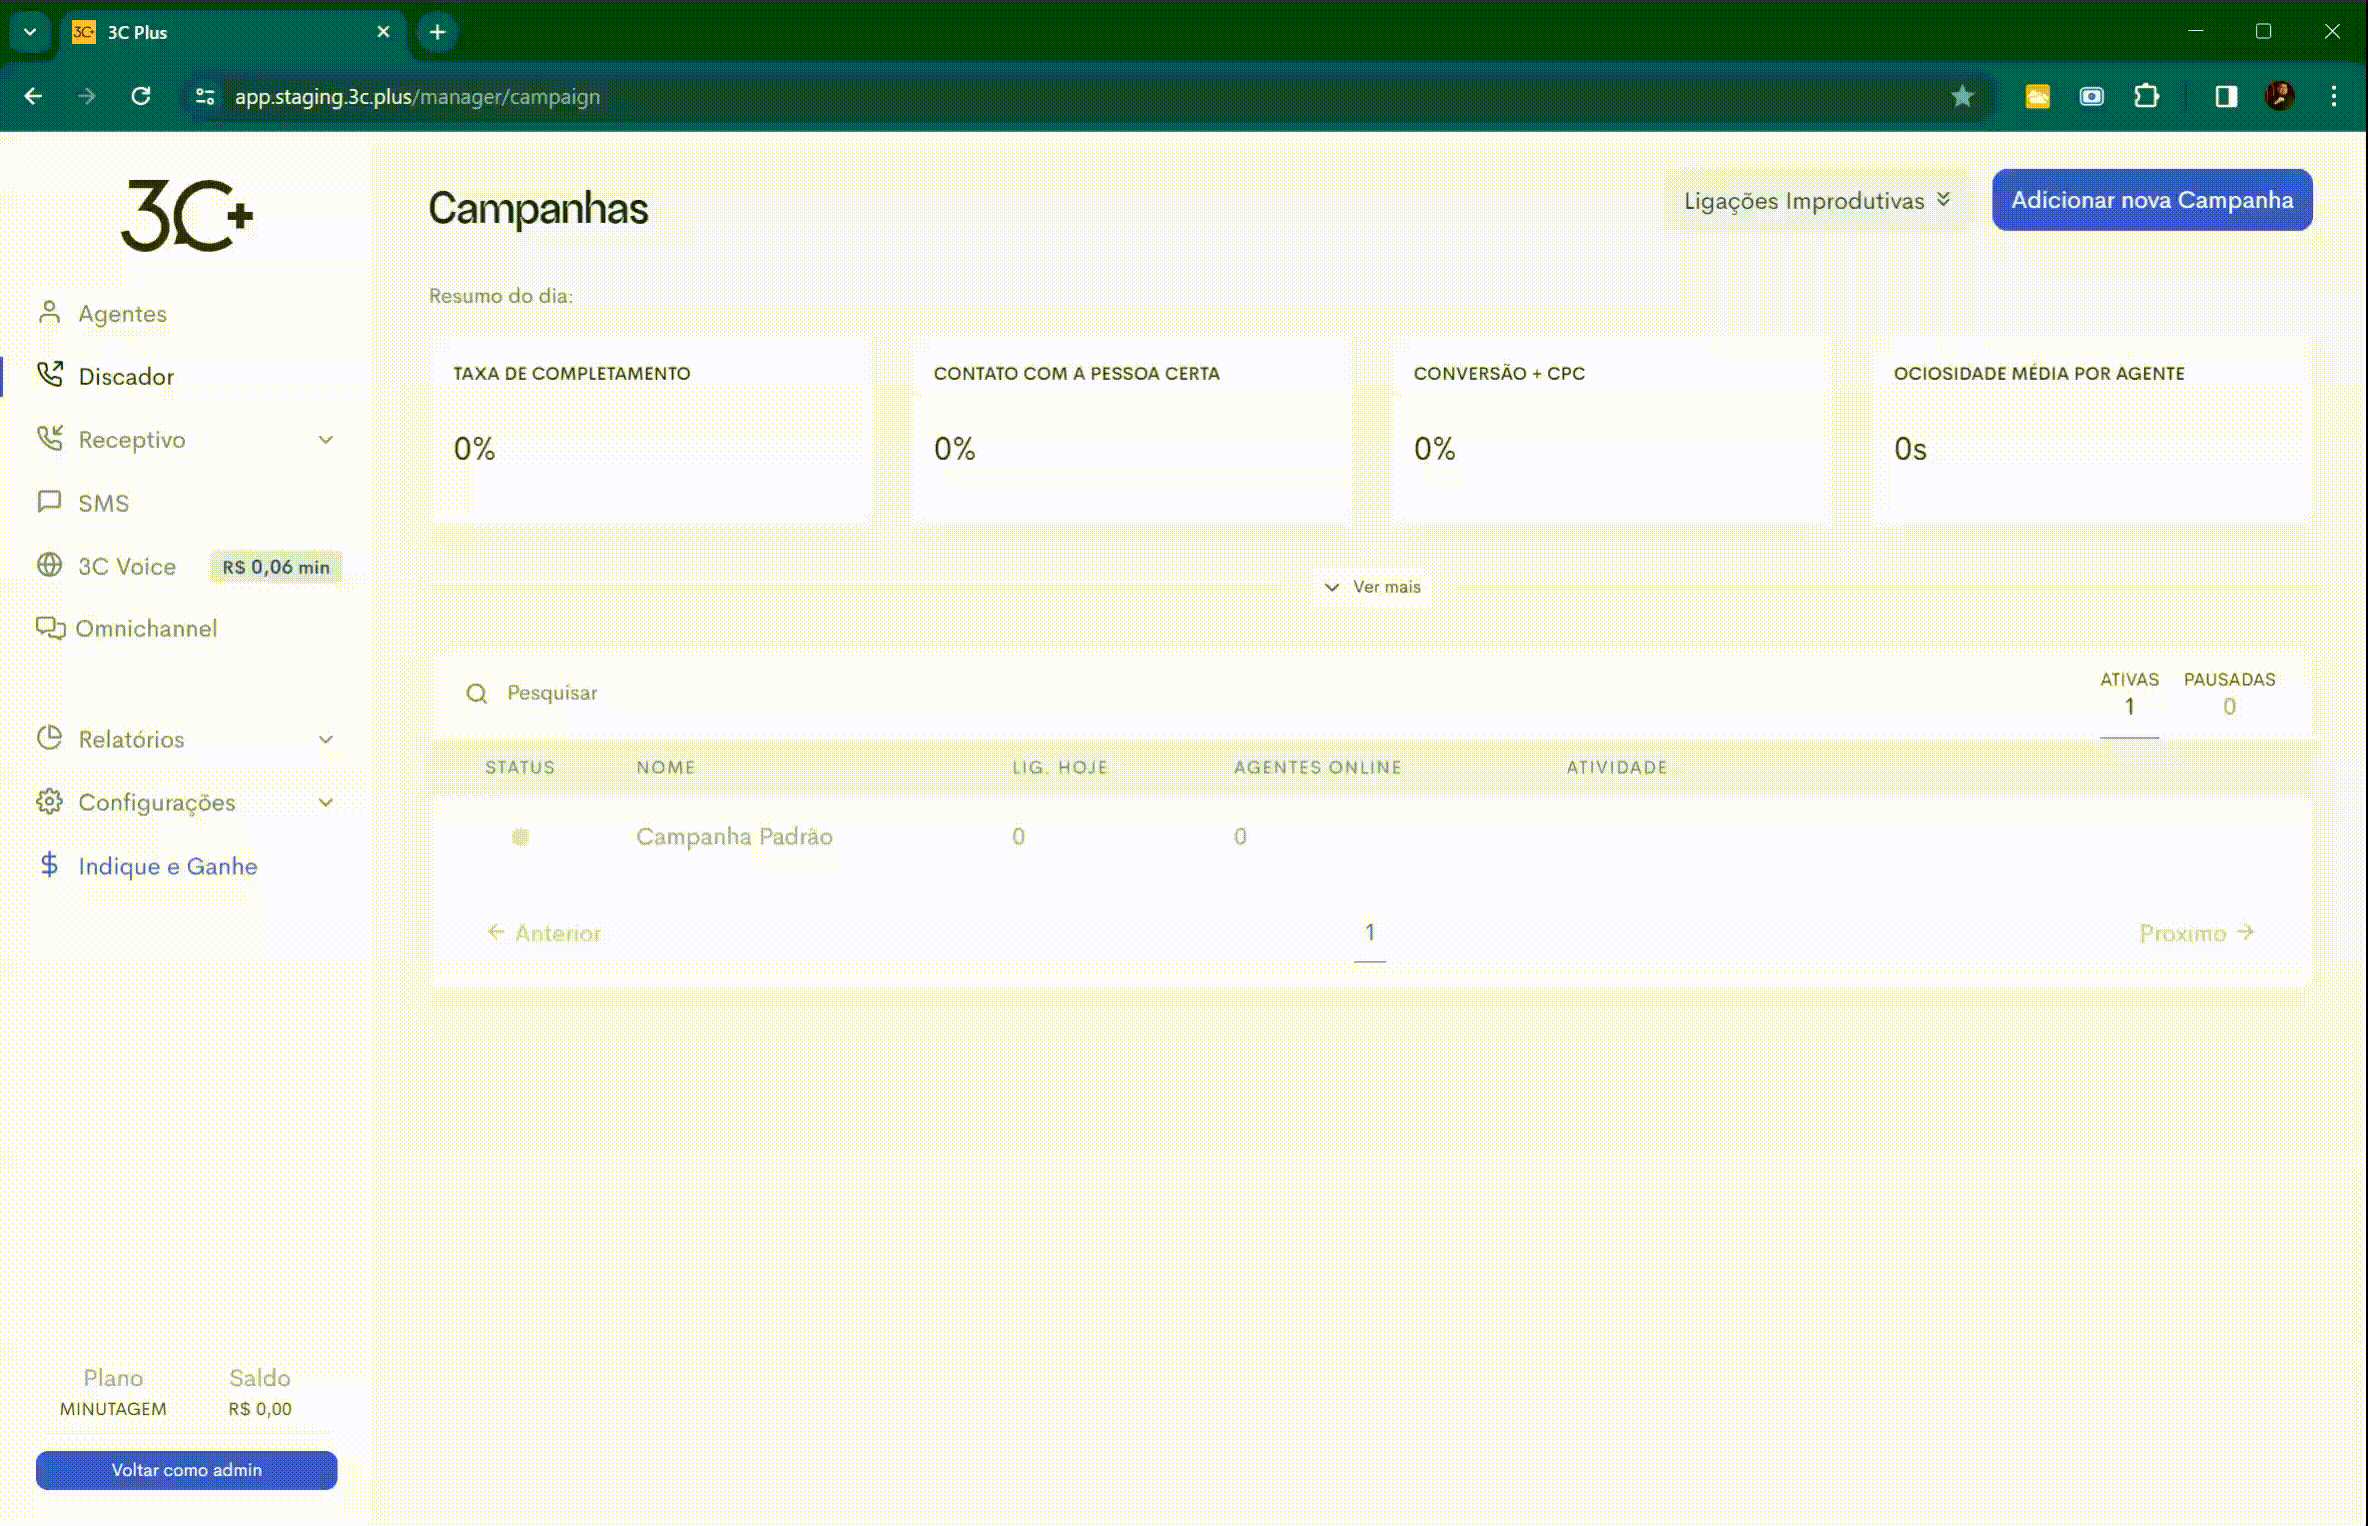The image size is (2368, 1526).
Task: Click the CONTATO COM A PESSOA CERTA card
Action: tap(1131, 430)
